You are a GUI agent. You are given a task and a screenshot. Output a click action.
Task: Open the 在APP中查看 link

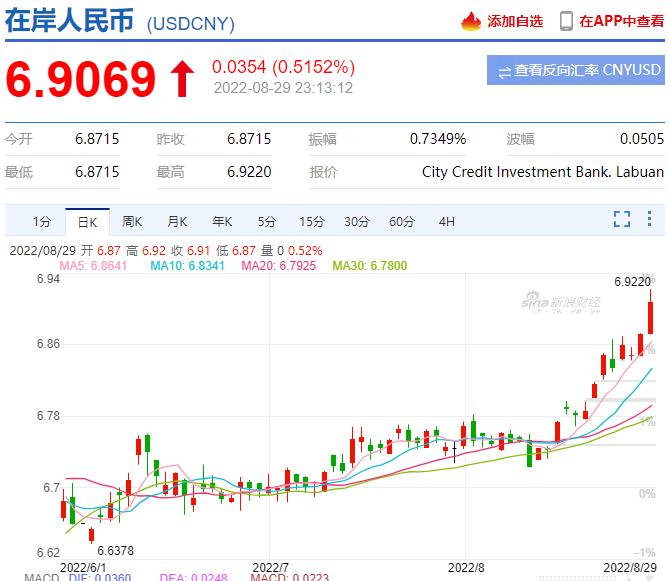620,21
